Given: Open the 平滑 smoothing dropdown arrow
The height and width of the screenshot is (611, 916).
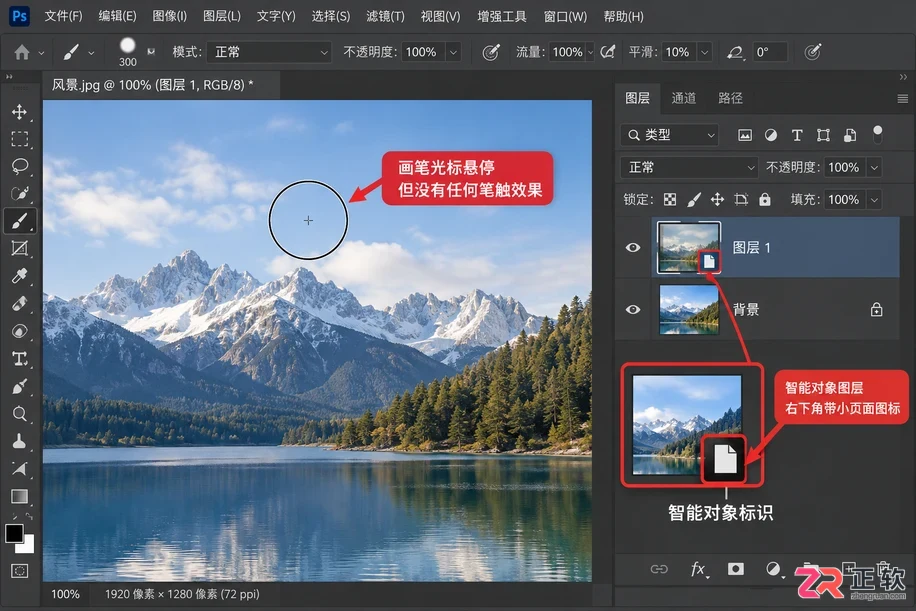Looking at the screenshot, I should tap(705, 52).
